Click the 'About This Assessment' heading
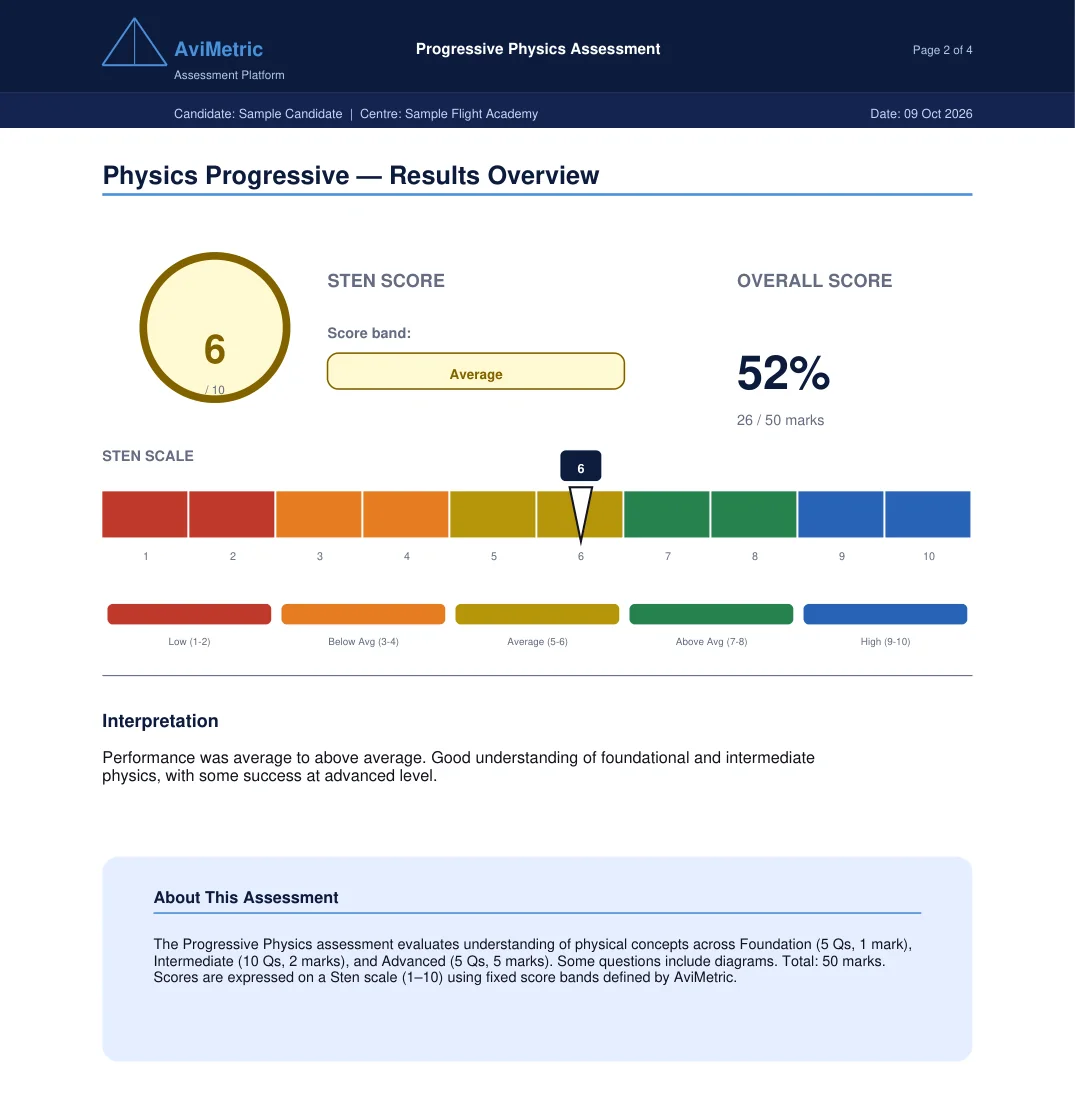The width and height of the screenshot is (1075, 1099). coord(246,897)
